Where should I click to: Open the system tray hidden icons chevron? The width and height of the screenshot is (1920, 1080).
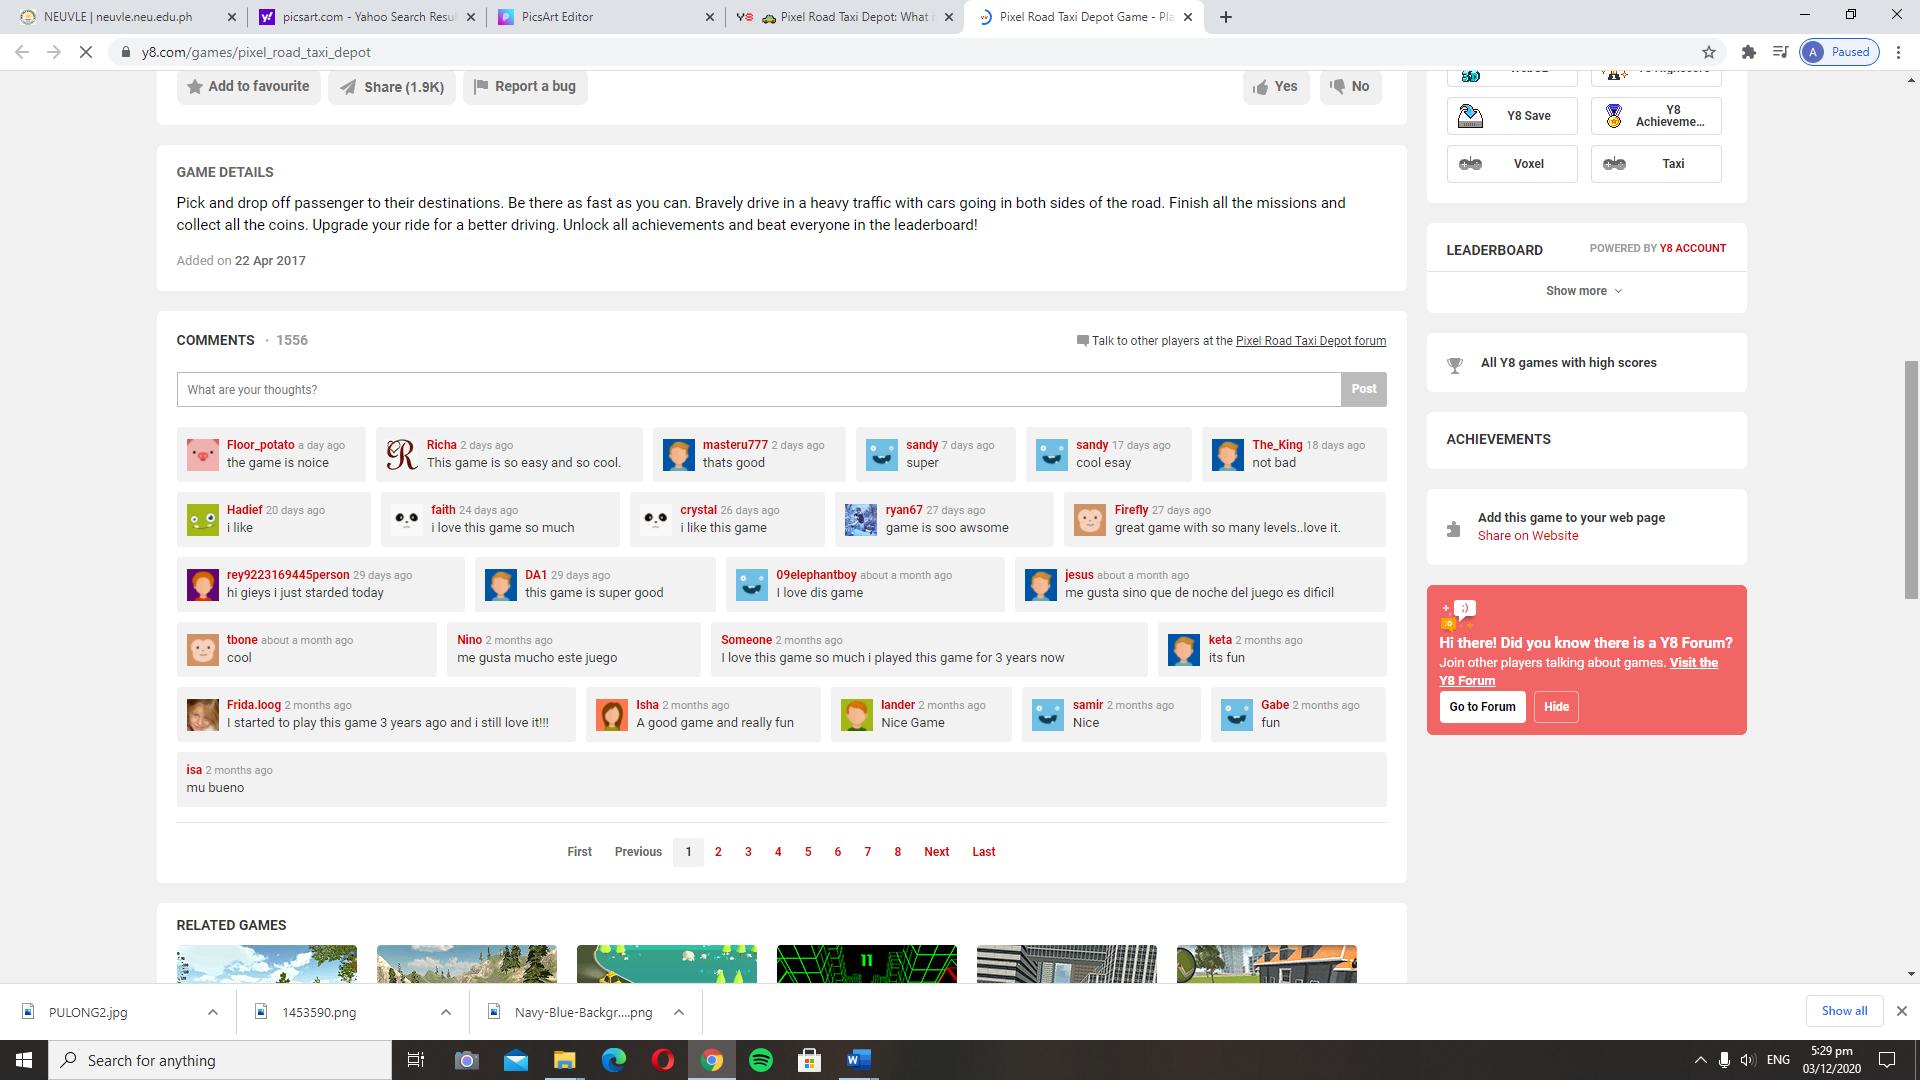(1700, 1060)
